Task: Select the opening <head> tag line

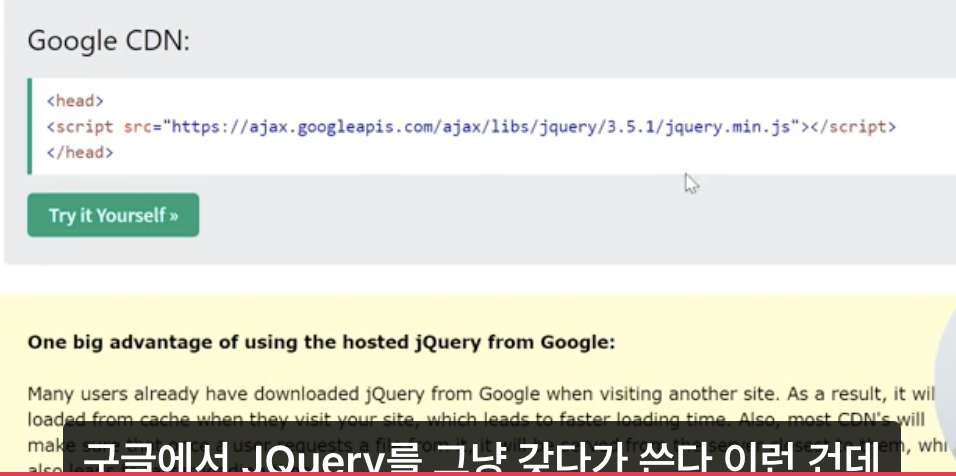Action: 75,101
